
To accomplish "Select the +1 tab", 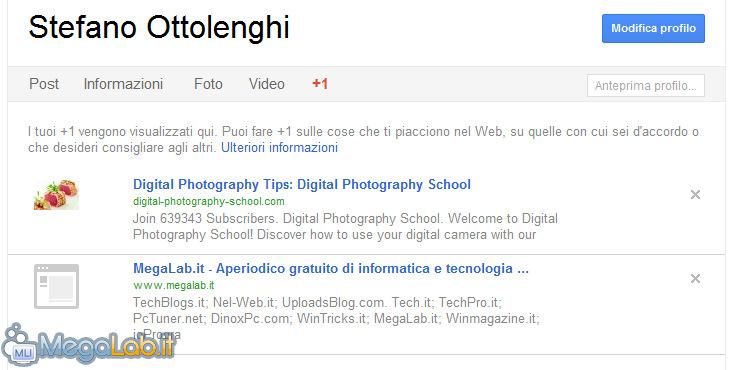I will tap(320, 84).
